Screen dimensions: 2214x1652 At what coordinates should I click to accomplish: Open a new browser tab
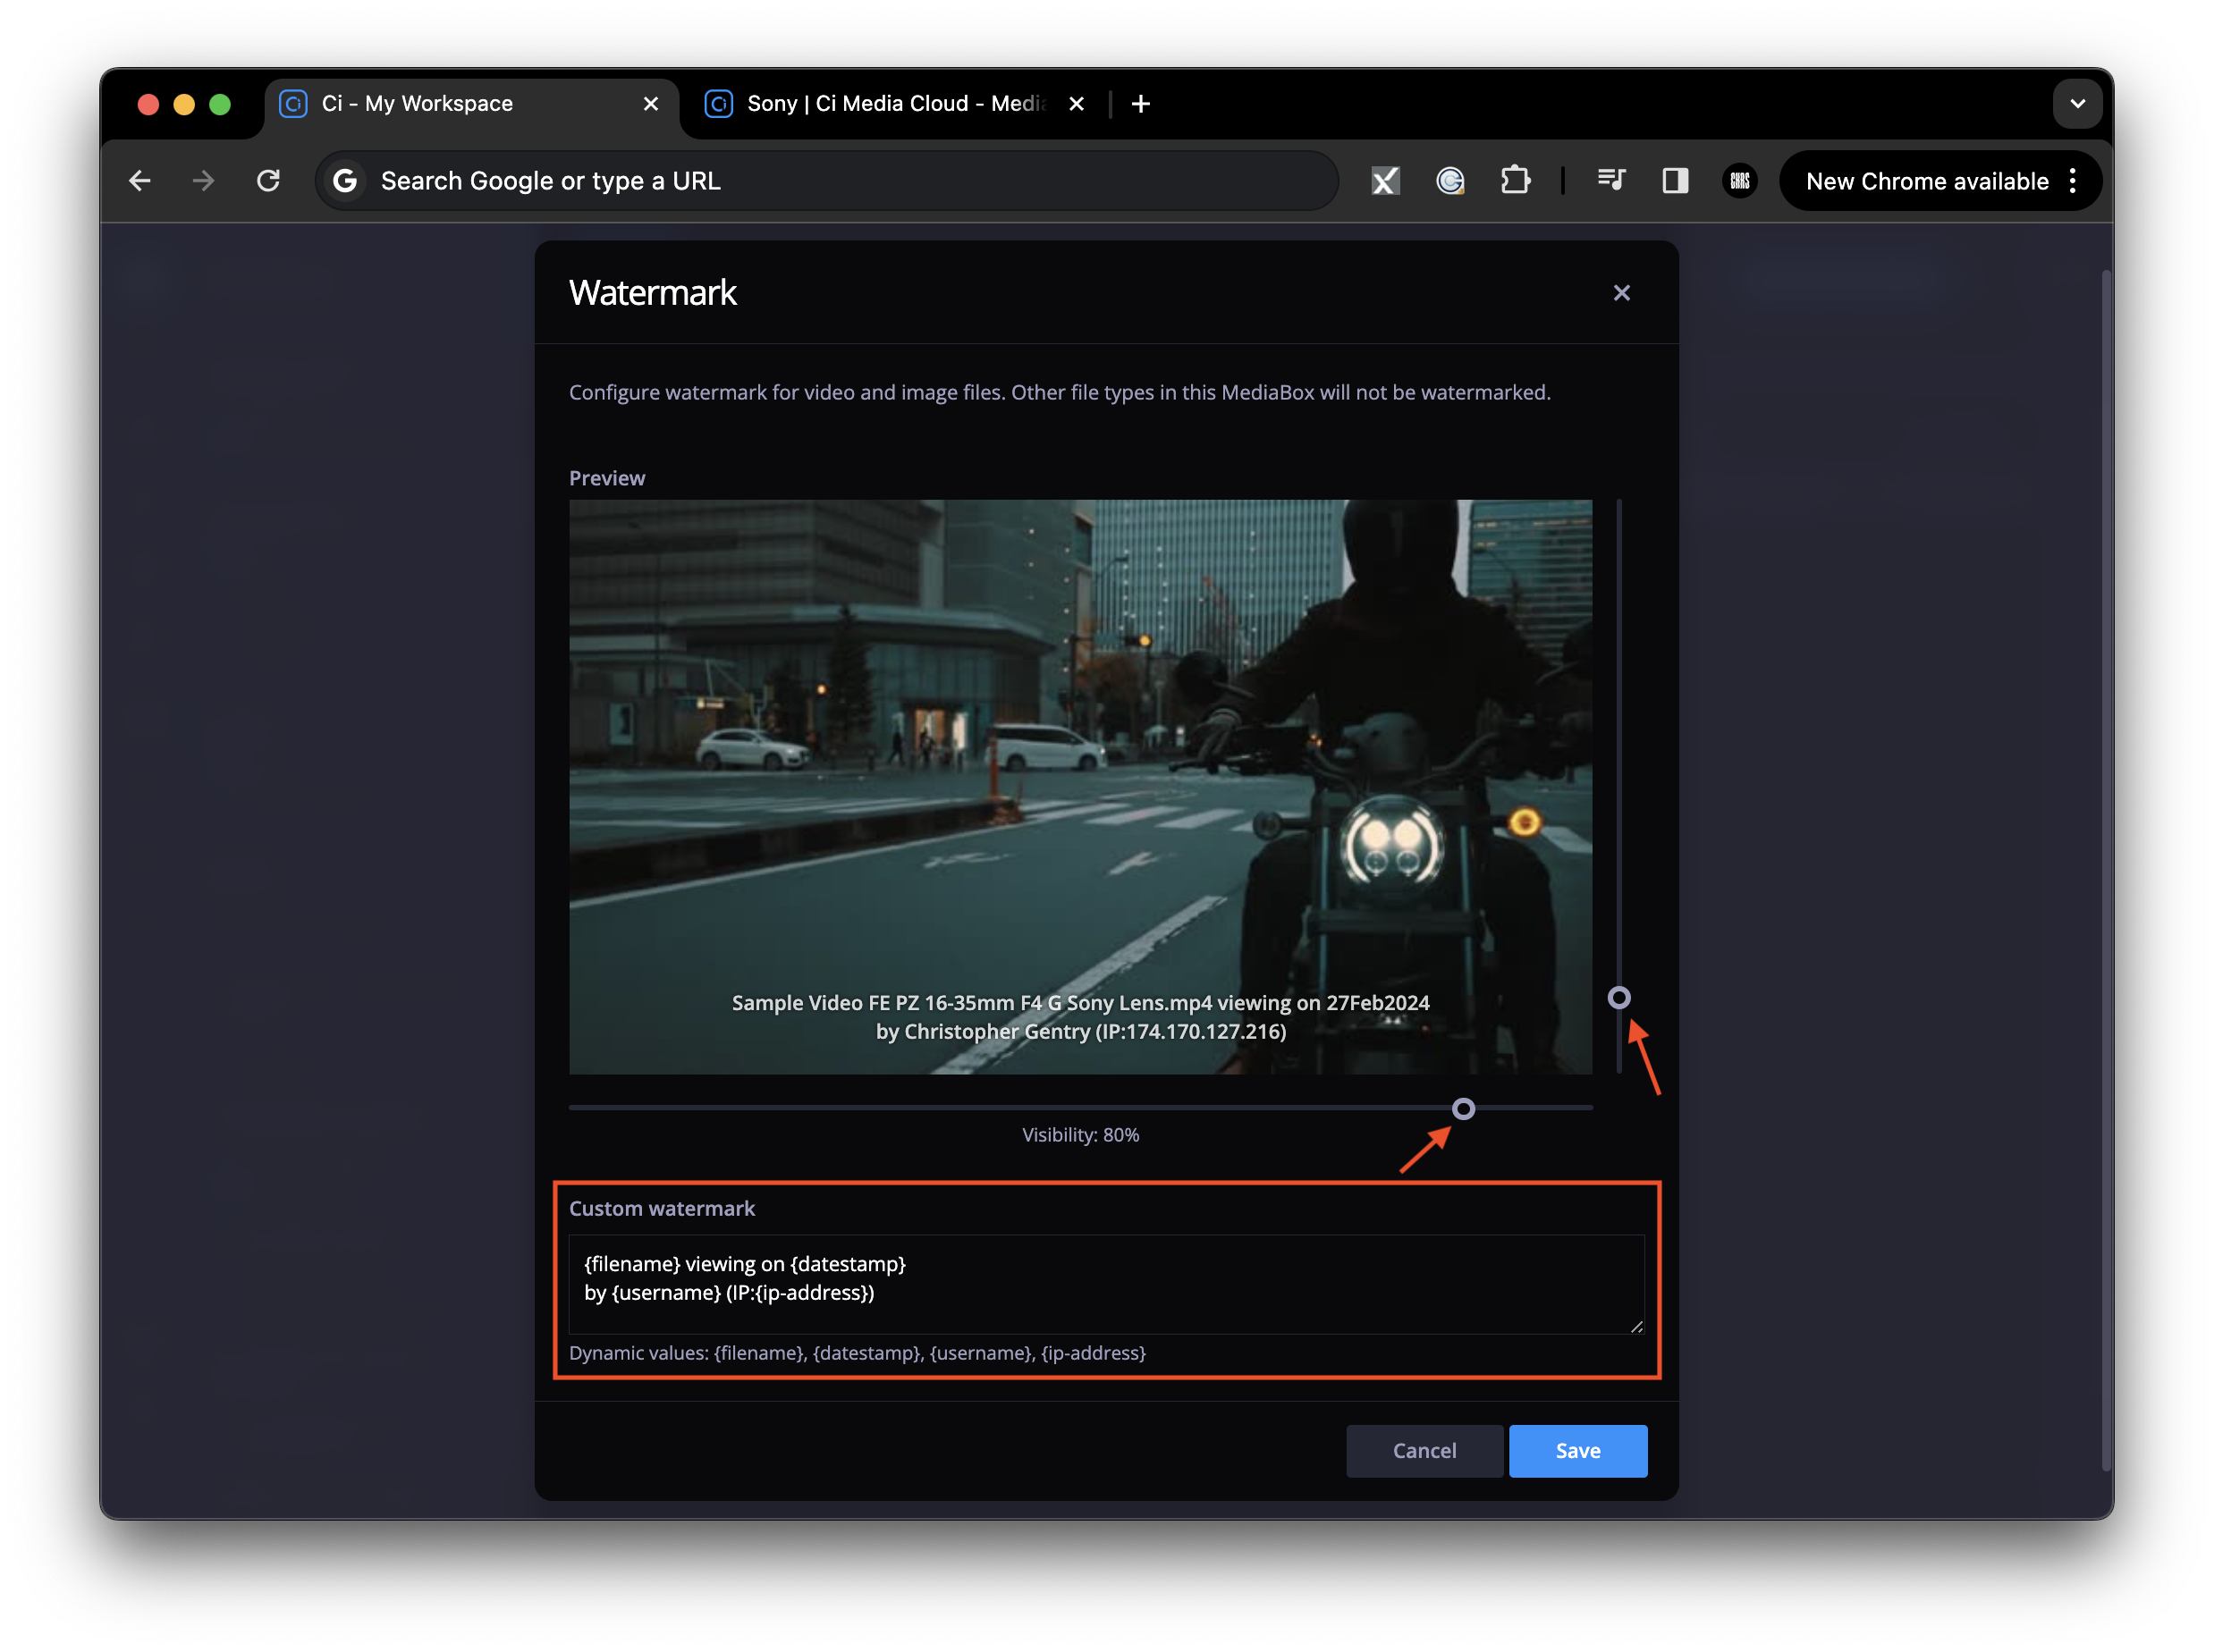1140,104
